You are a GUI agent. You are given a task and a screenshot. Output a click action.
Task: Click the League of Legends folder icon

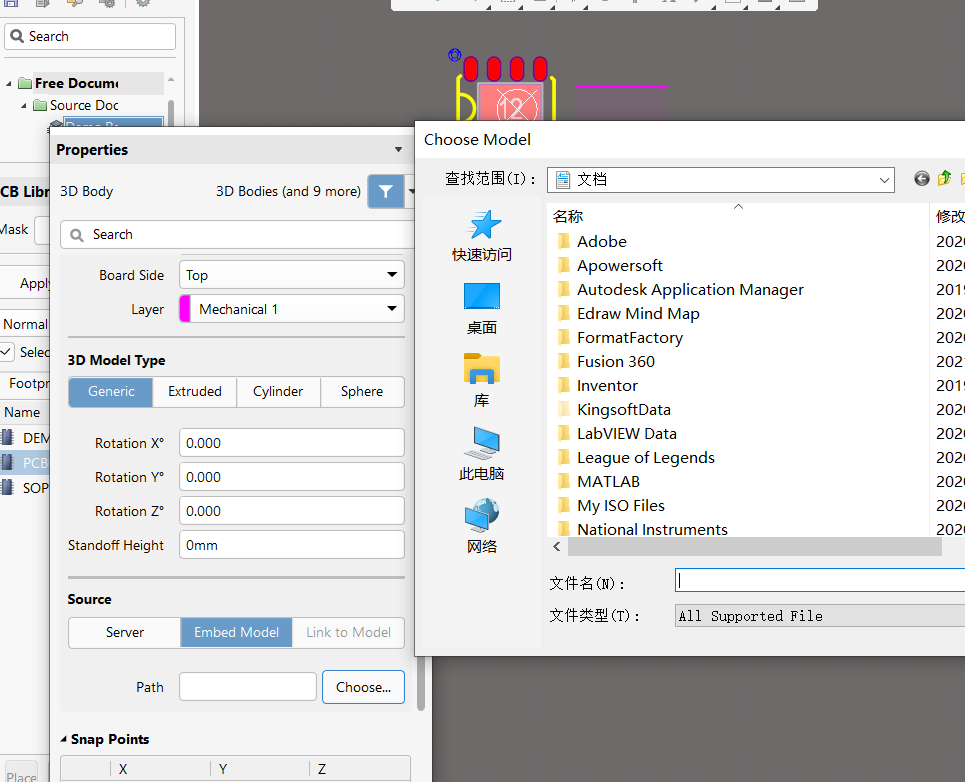564,457
